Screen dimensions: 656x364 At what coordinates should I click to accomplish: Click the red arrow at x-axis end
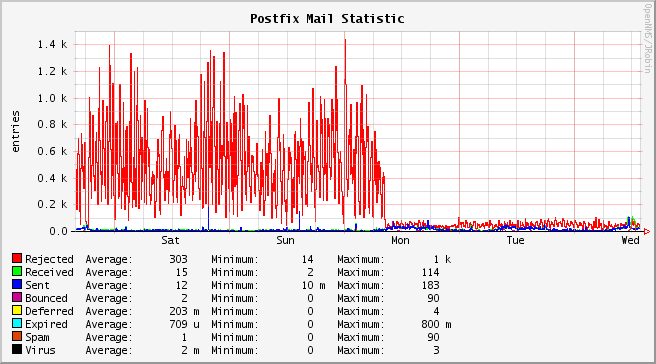click(647, 231)
